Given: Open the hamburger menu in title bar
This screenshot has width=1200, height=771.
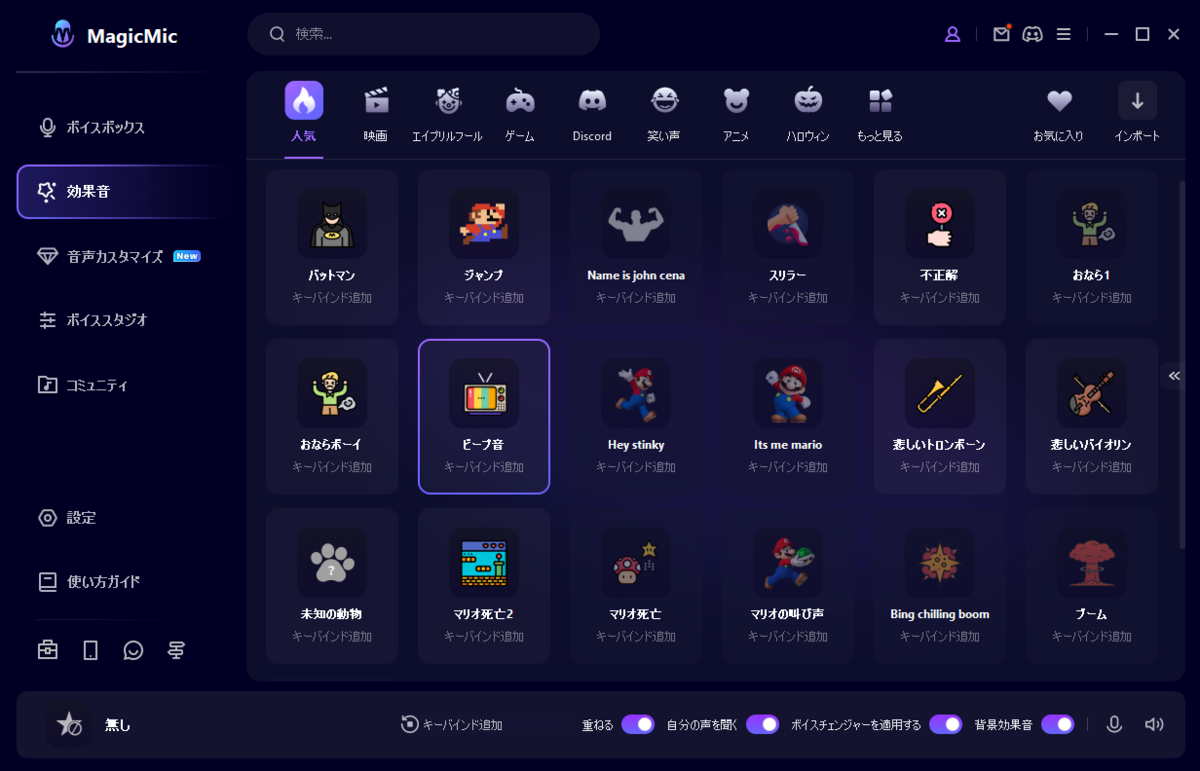Looking at the screenshot, I should coord(1064,34).
